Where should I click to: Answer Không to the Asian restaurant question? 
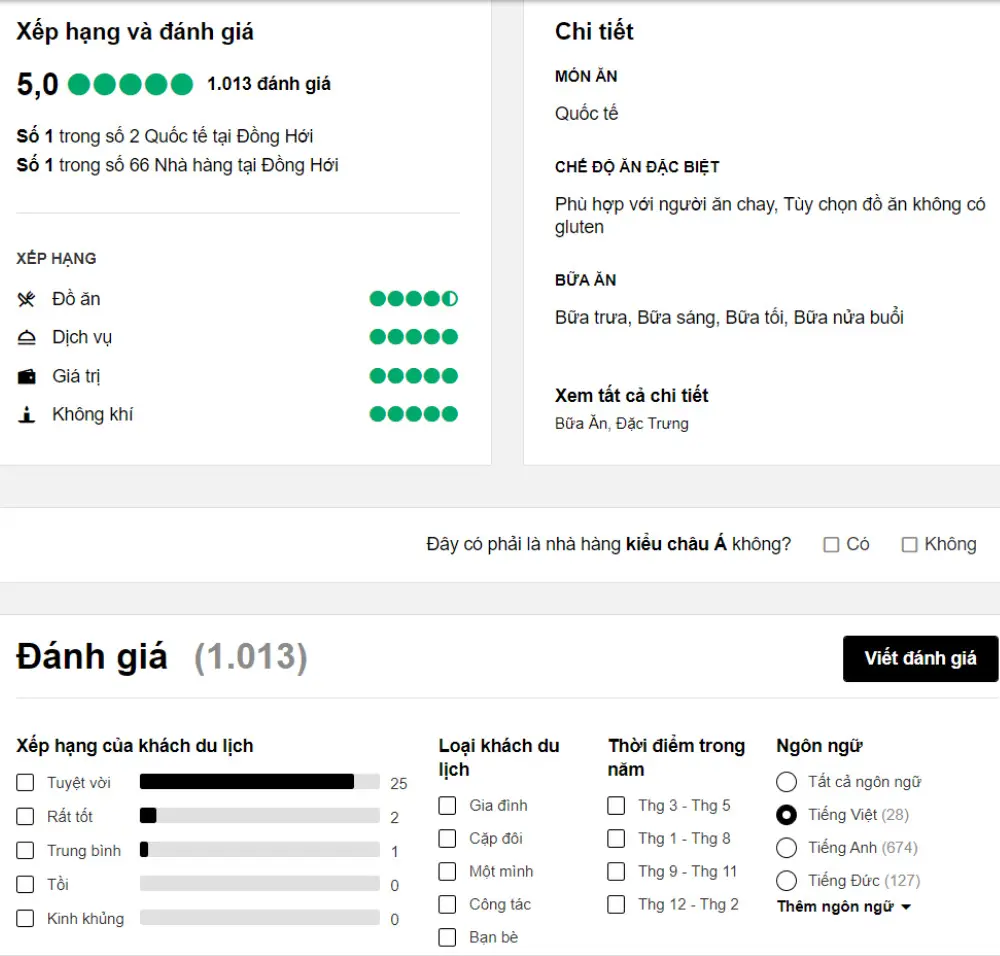(909, 545)
